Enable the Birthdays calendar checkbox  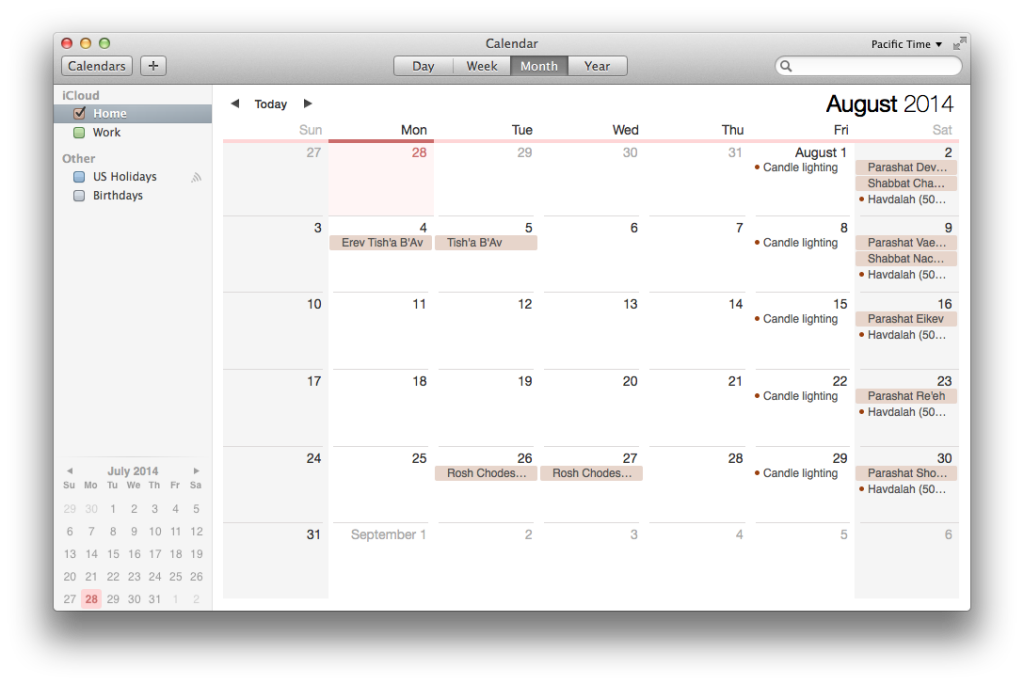pyautogui.click(x=79, y=196)
